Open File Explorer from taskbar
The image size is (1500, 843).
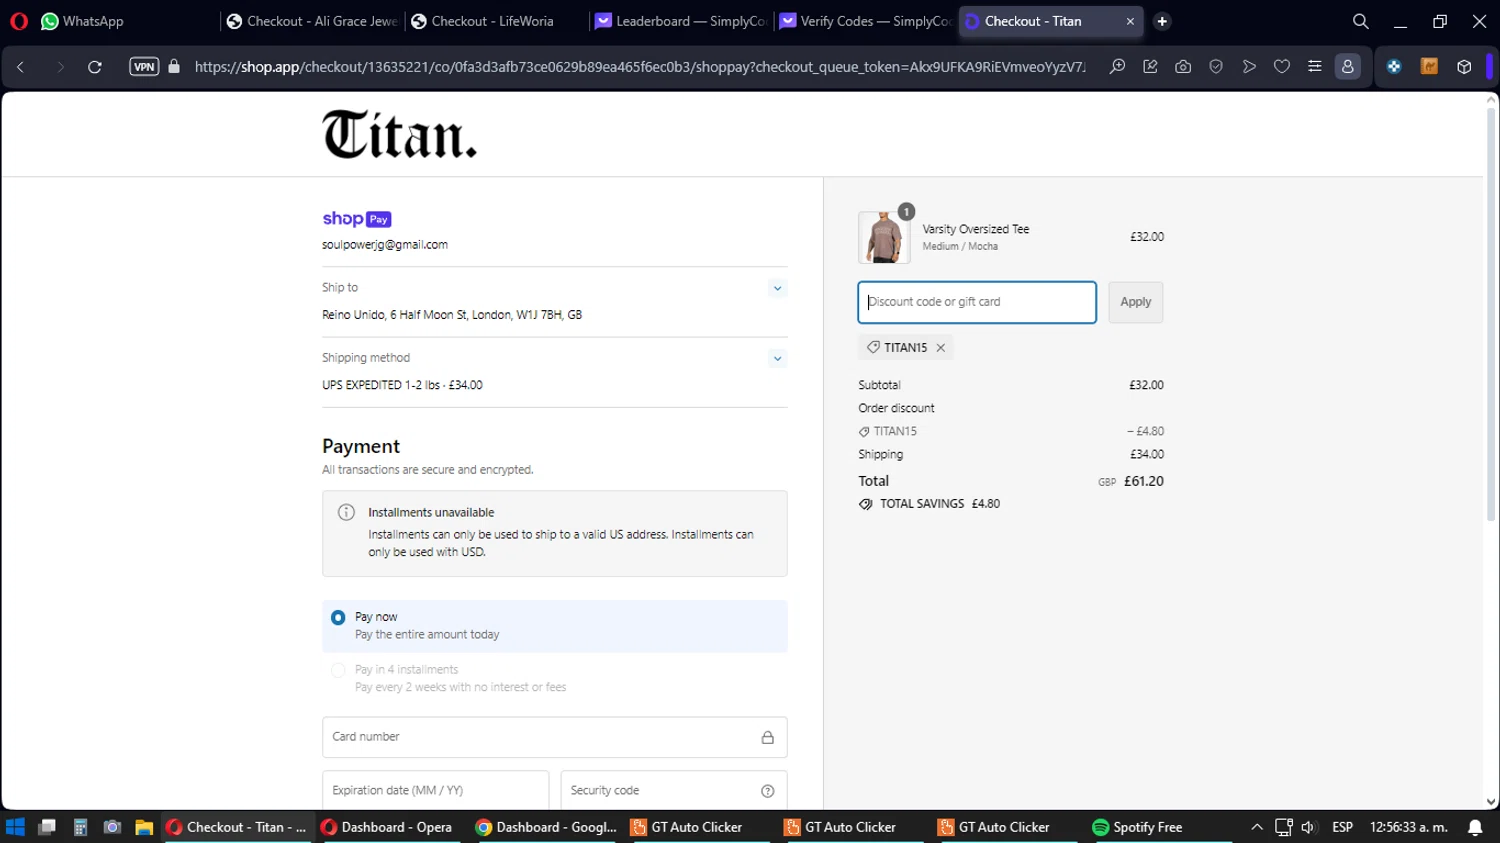coord(144,827)
